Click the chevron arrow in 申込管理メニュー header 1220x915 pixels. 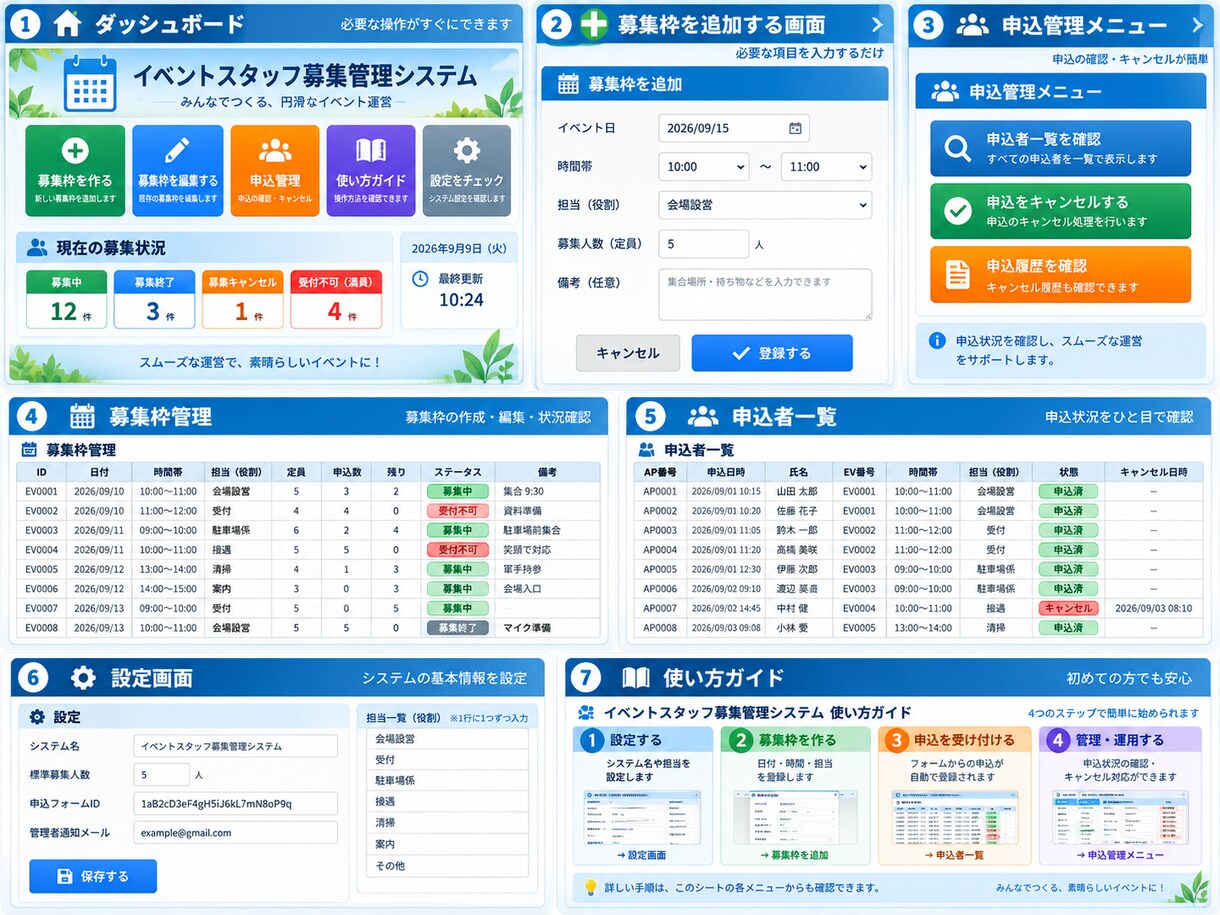point(1197,25)
